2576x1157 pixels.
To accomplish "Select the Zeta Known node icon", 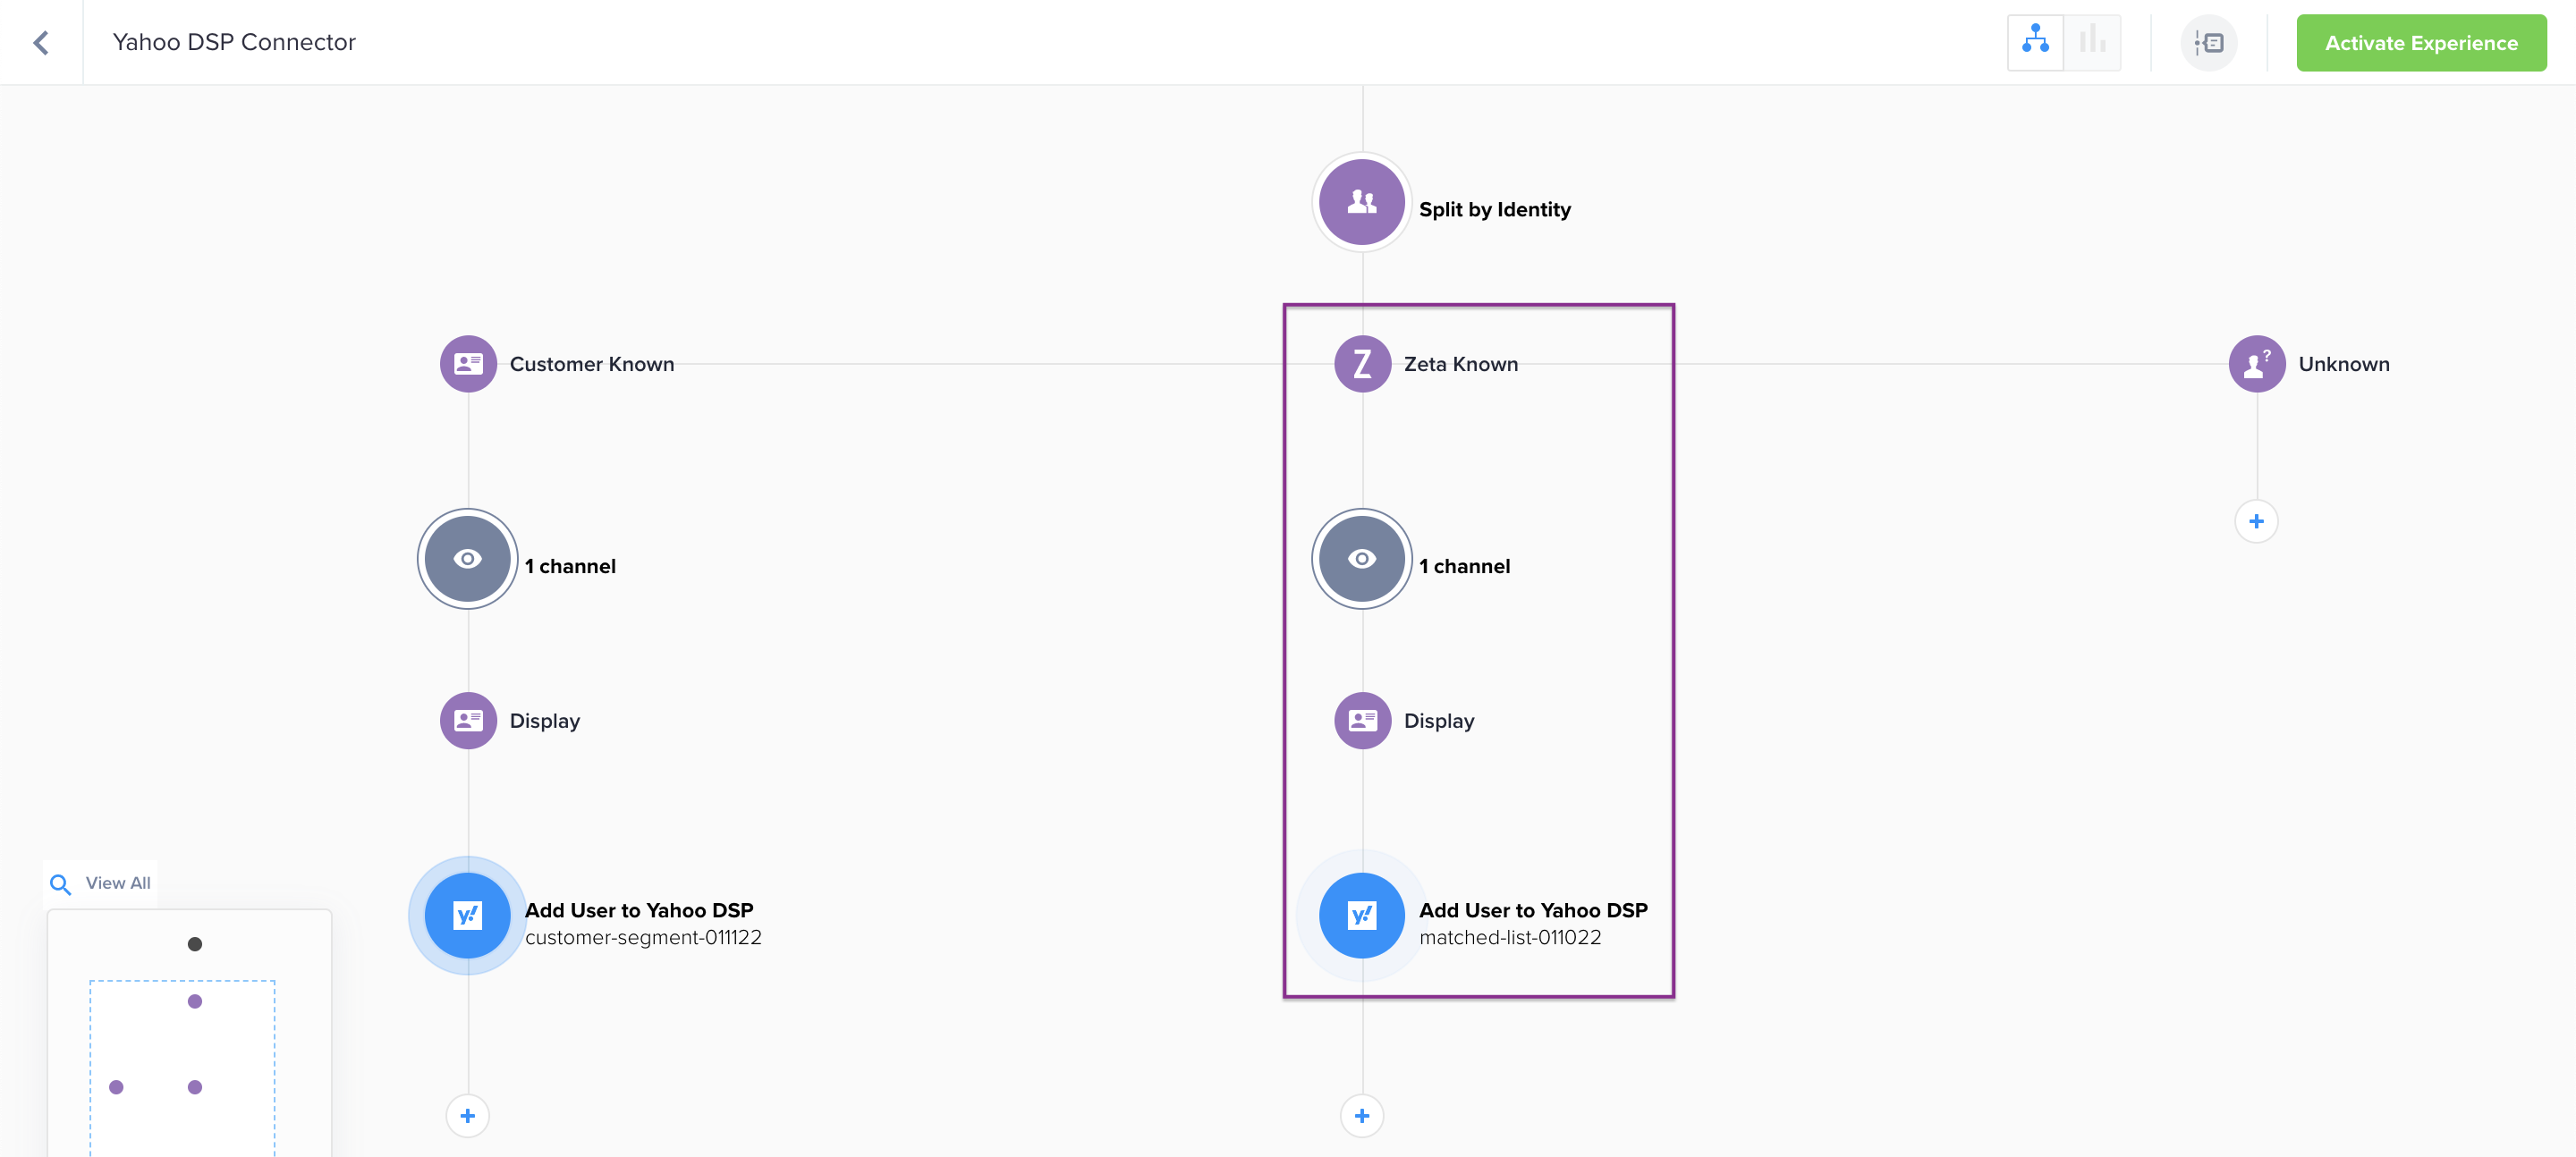I will [x=1361, y=364].
